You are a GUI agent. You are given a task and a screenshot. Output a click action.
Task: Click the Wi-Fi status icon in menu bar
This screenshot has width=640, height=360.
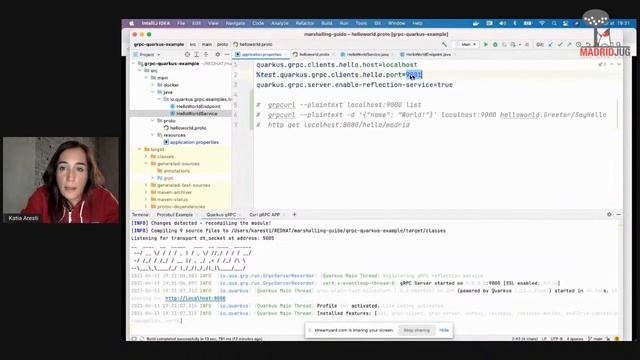tap(542, 23)
